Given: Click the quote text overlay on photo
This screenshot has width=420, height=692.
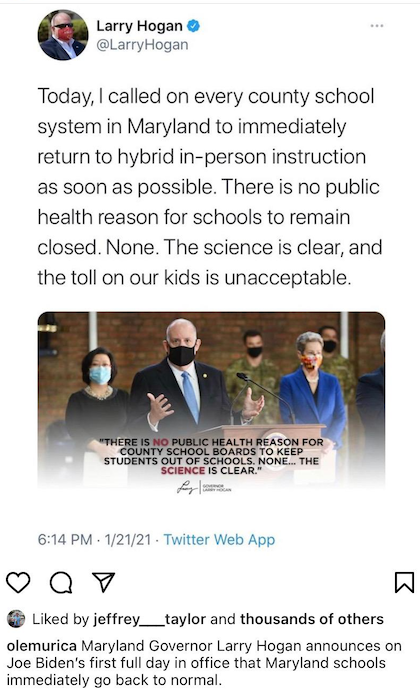Looking at the screenshot, I should click(x=211, y=456).
